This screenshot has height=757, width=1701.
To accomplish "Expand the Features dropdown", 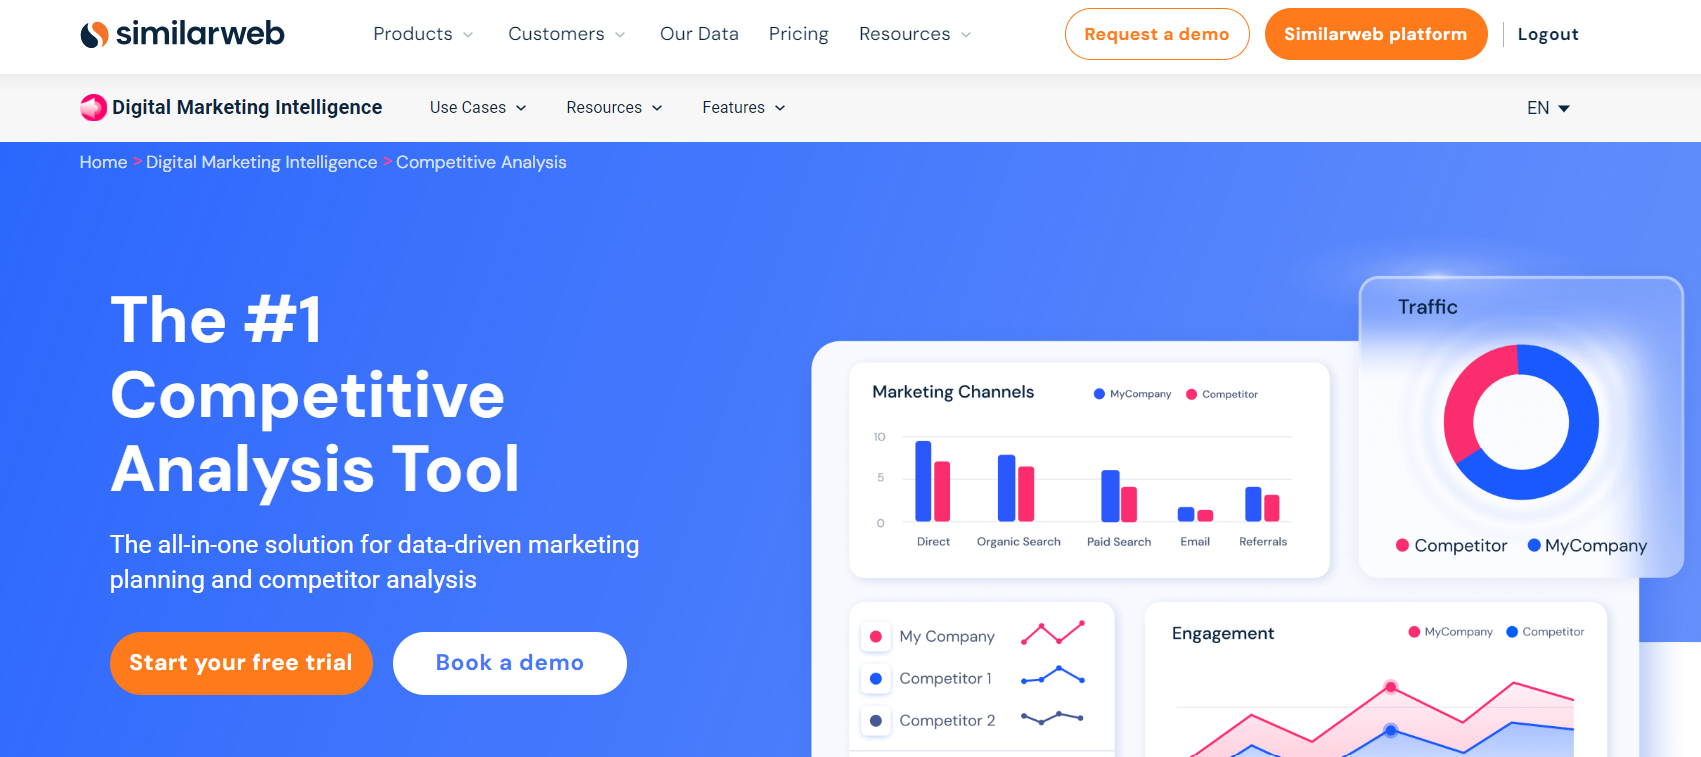I will click(x=744, y=107).
